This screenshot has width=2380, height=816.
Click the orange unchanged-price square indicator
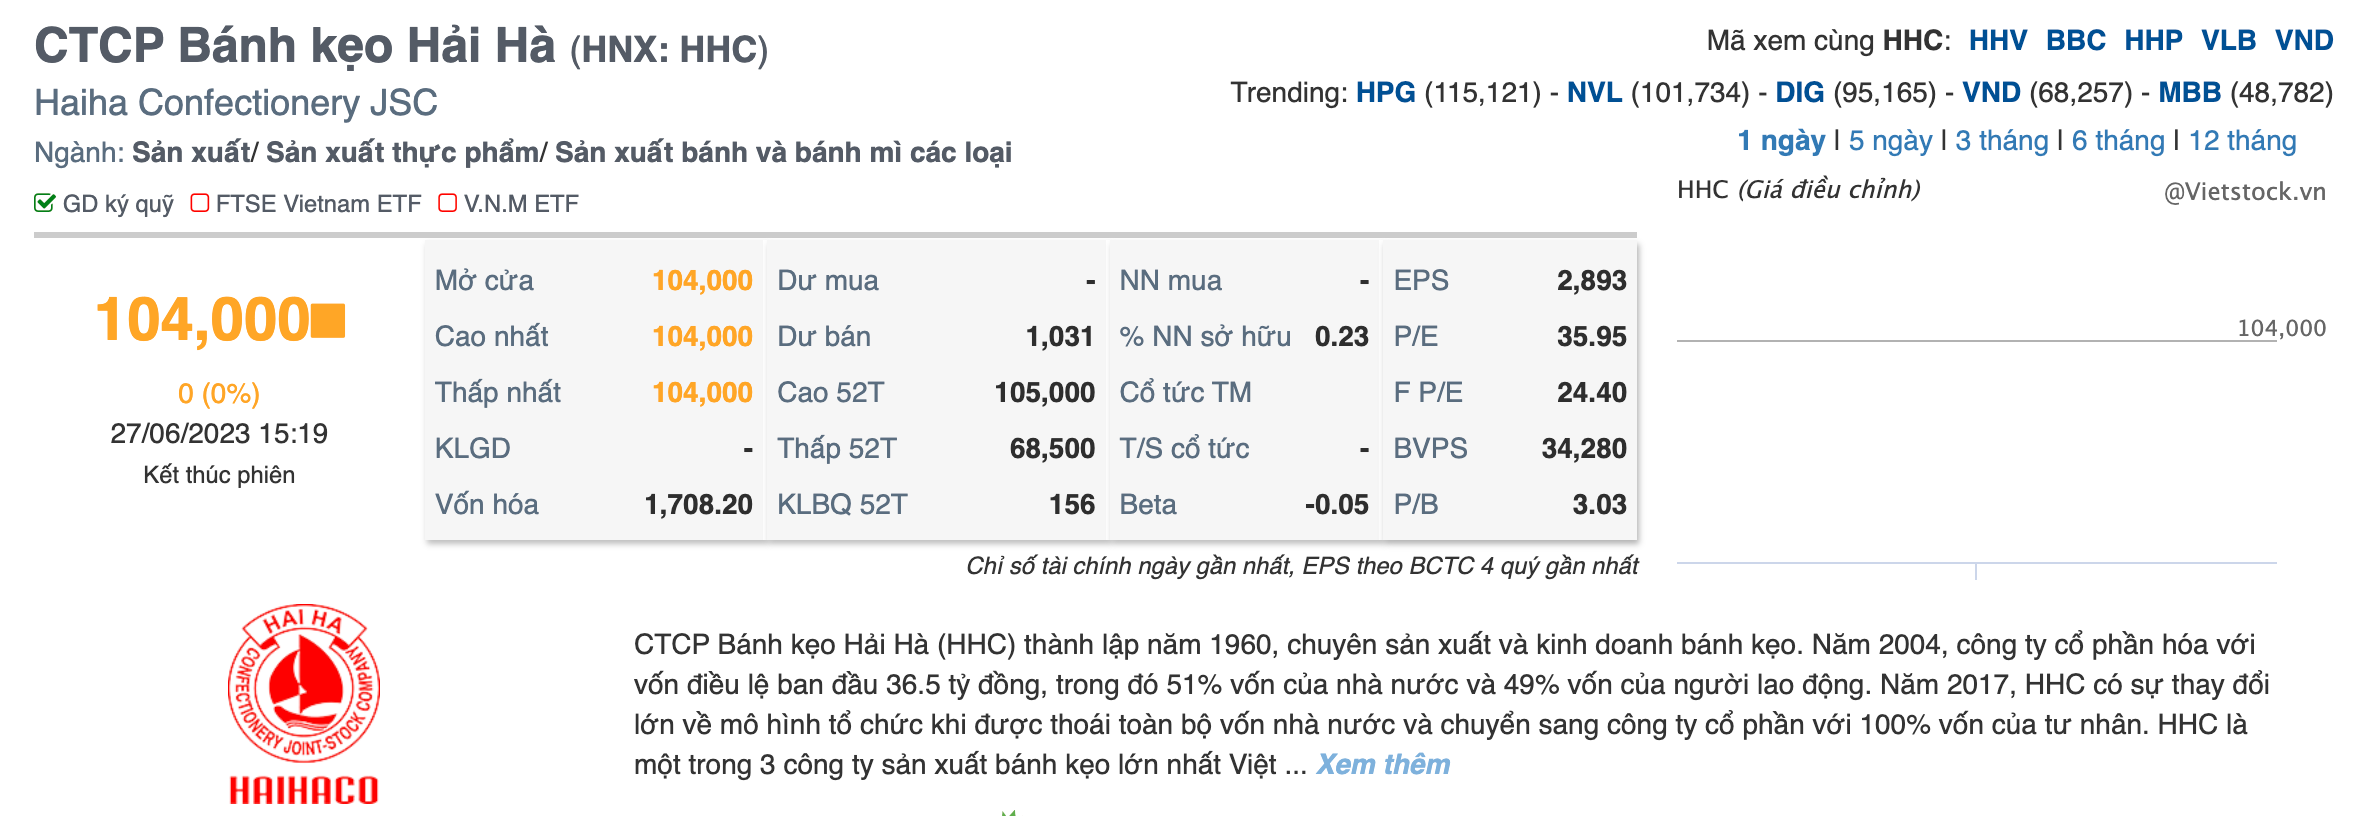328,321
